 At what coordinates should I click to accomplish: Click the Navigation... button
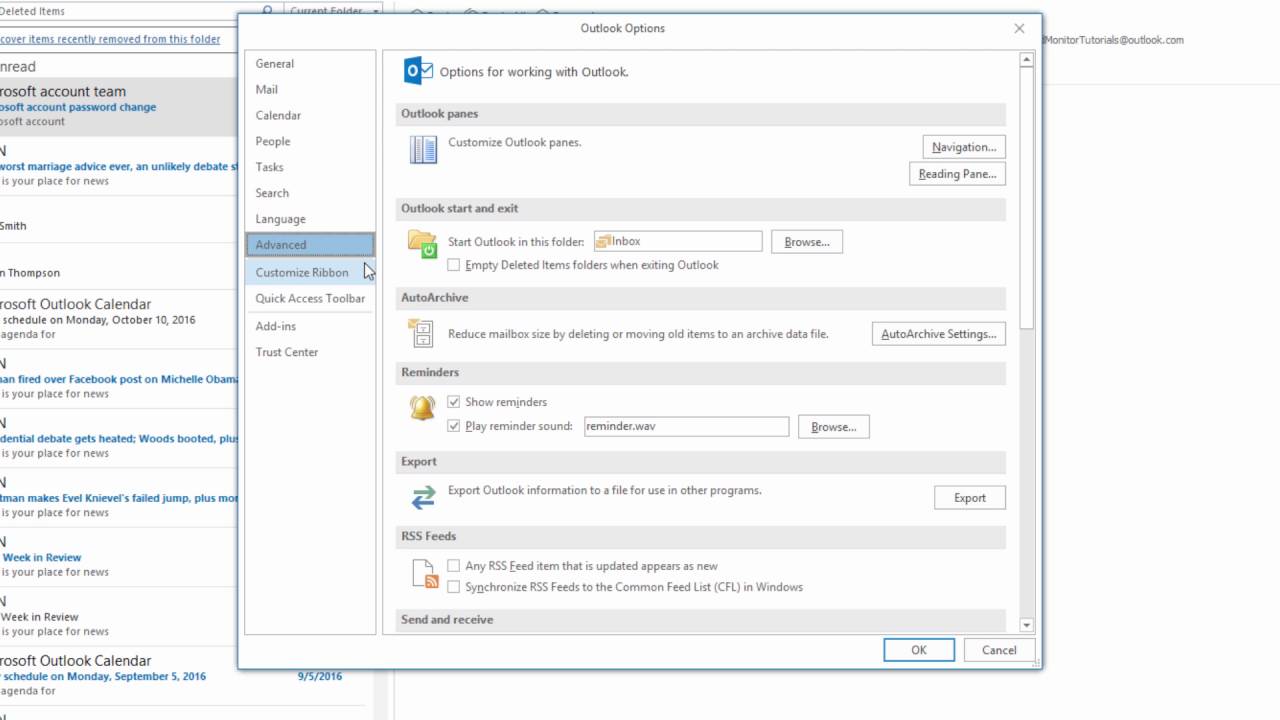coord(964,147)
